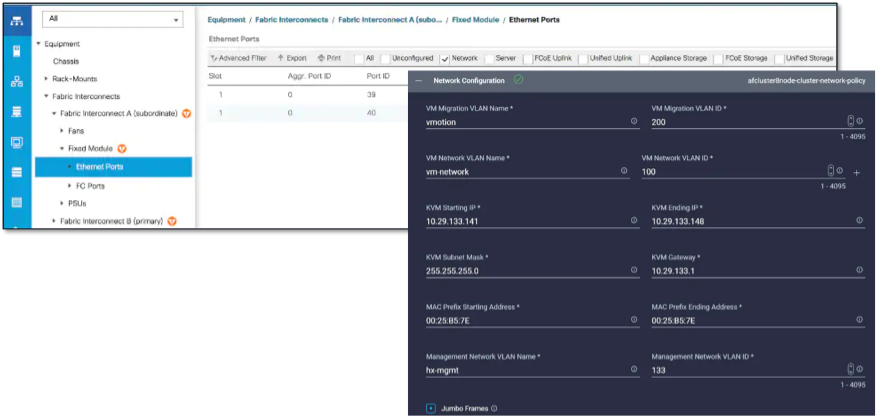
Task: Expand the Rack-Mounts tree node
Action: 46,78
